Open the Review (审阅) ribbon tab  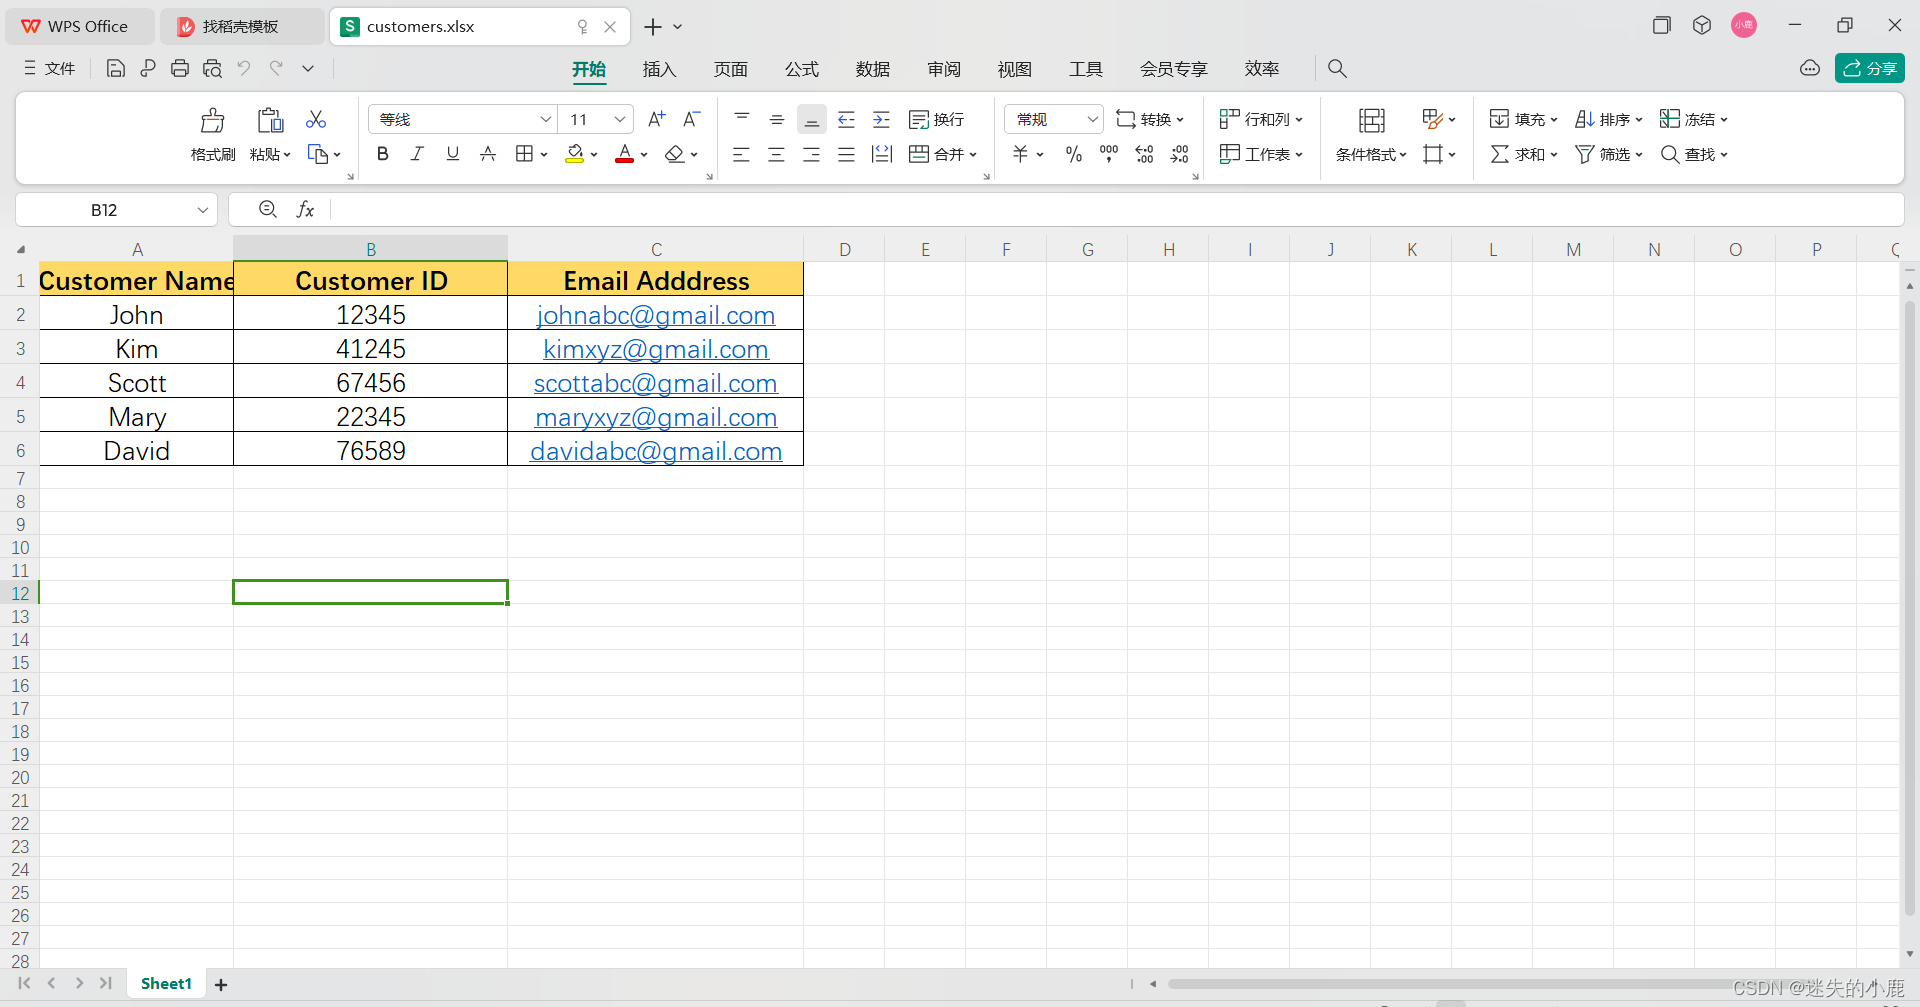point(943,69)
